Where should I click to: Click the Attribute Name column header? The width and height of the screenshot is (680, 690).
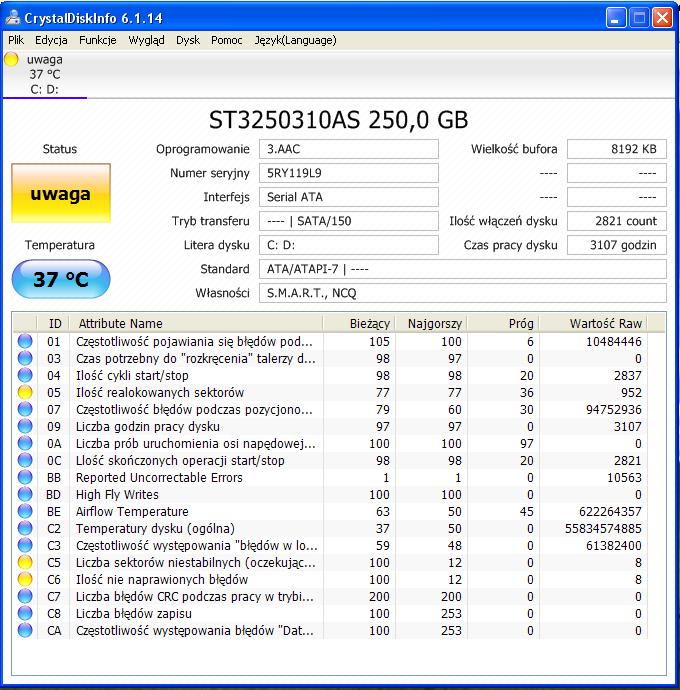coord(196,323)
